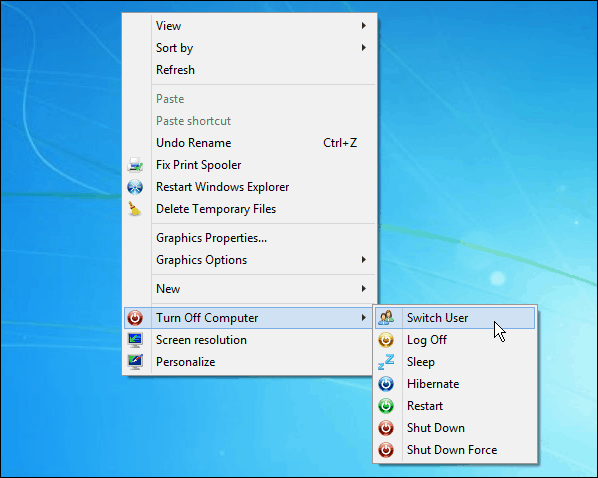Screen dimensions: 598x478
Task: Open the Graphics Options submenu arrow
Action: click(364, 260)
